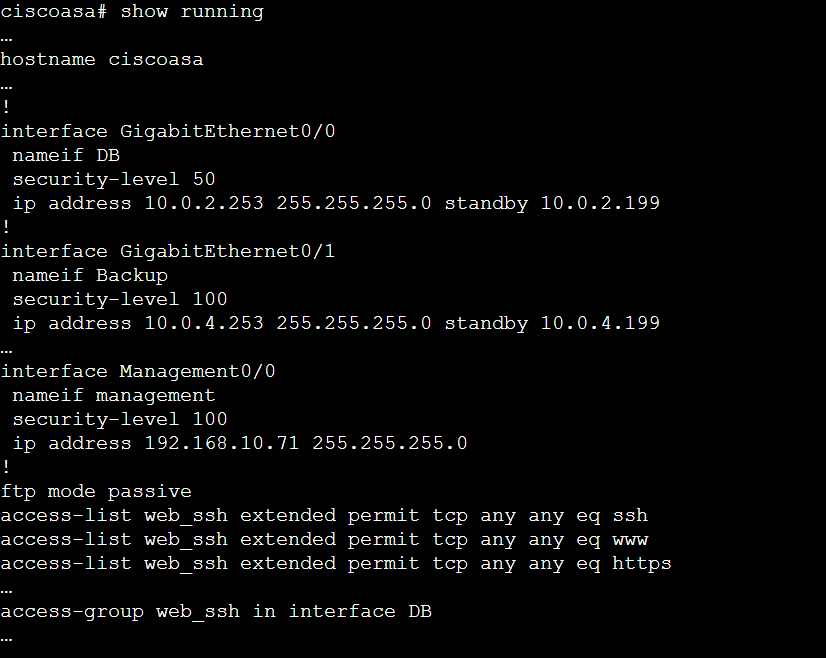Click the access-list line ending 'eq https'
Screen dimensions: 826x658
336,564
